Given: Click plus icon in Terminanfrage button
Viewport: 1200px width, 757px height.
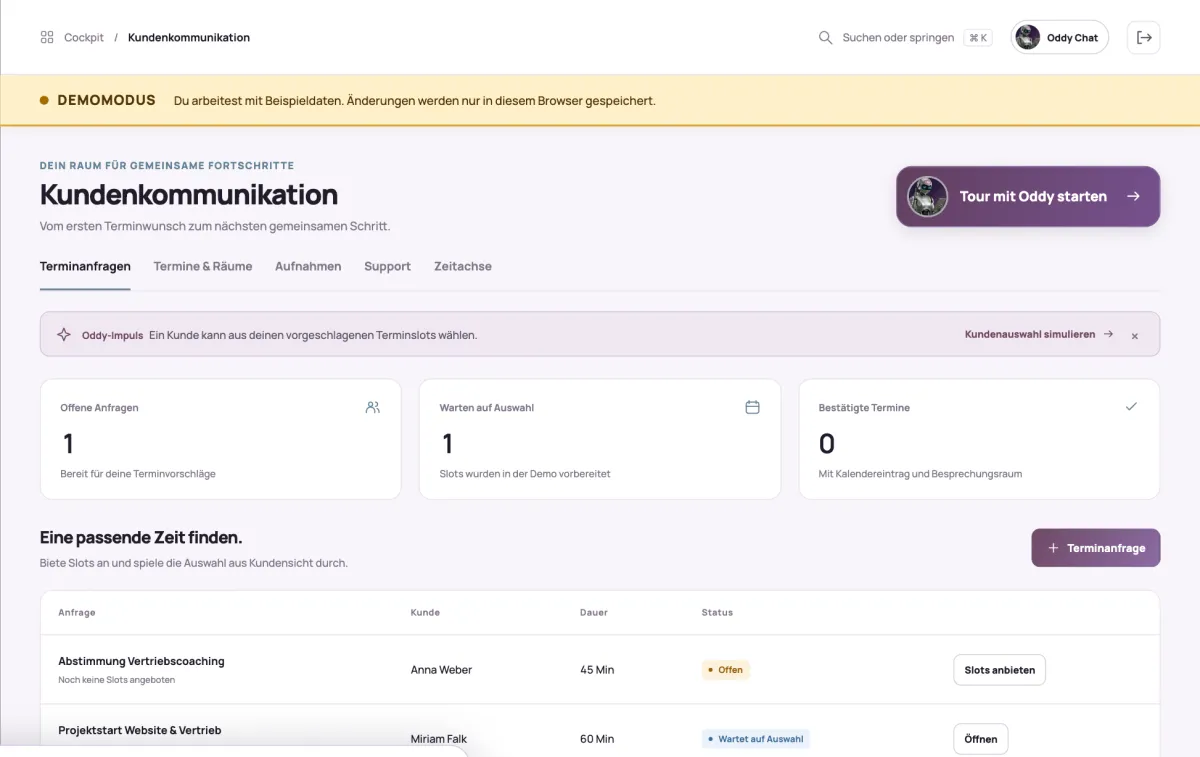Looking at the screenshot, I should (1053, 548).
